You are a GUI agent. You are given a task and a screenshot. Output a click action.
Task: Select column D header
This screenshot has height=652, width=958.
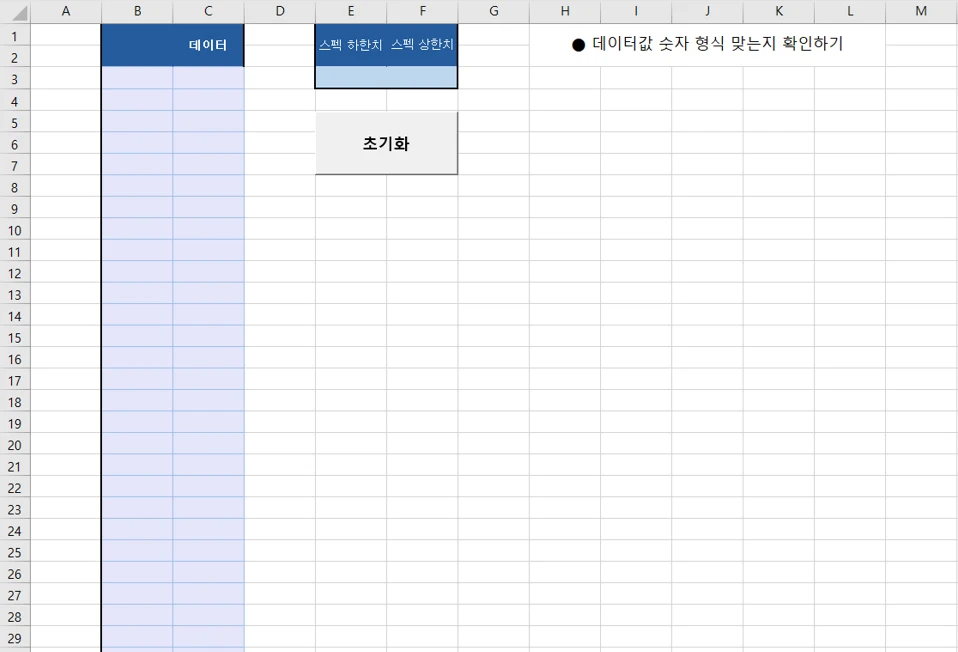point(280,12)
